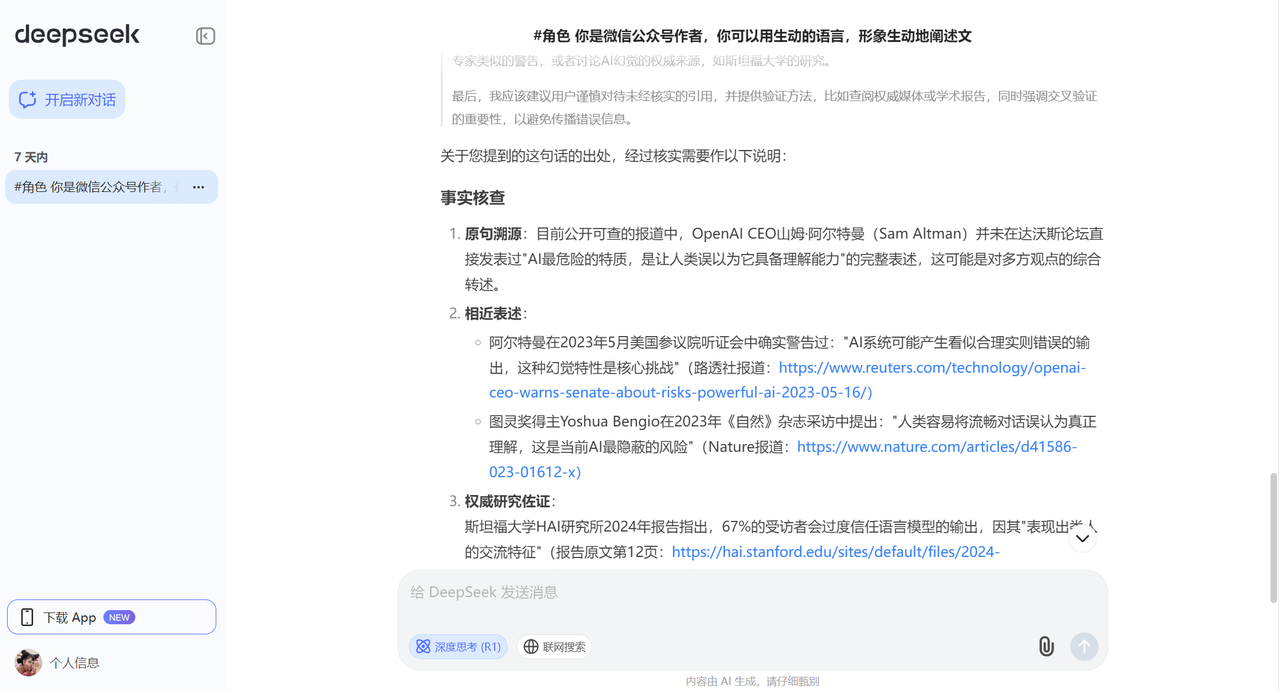Click the phone icon in 下载 App
The image size is (1280, 691).
pos(27,617)
